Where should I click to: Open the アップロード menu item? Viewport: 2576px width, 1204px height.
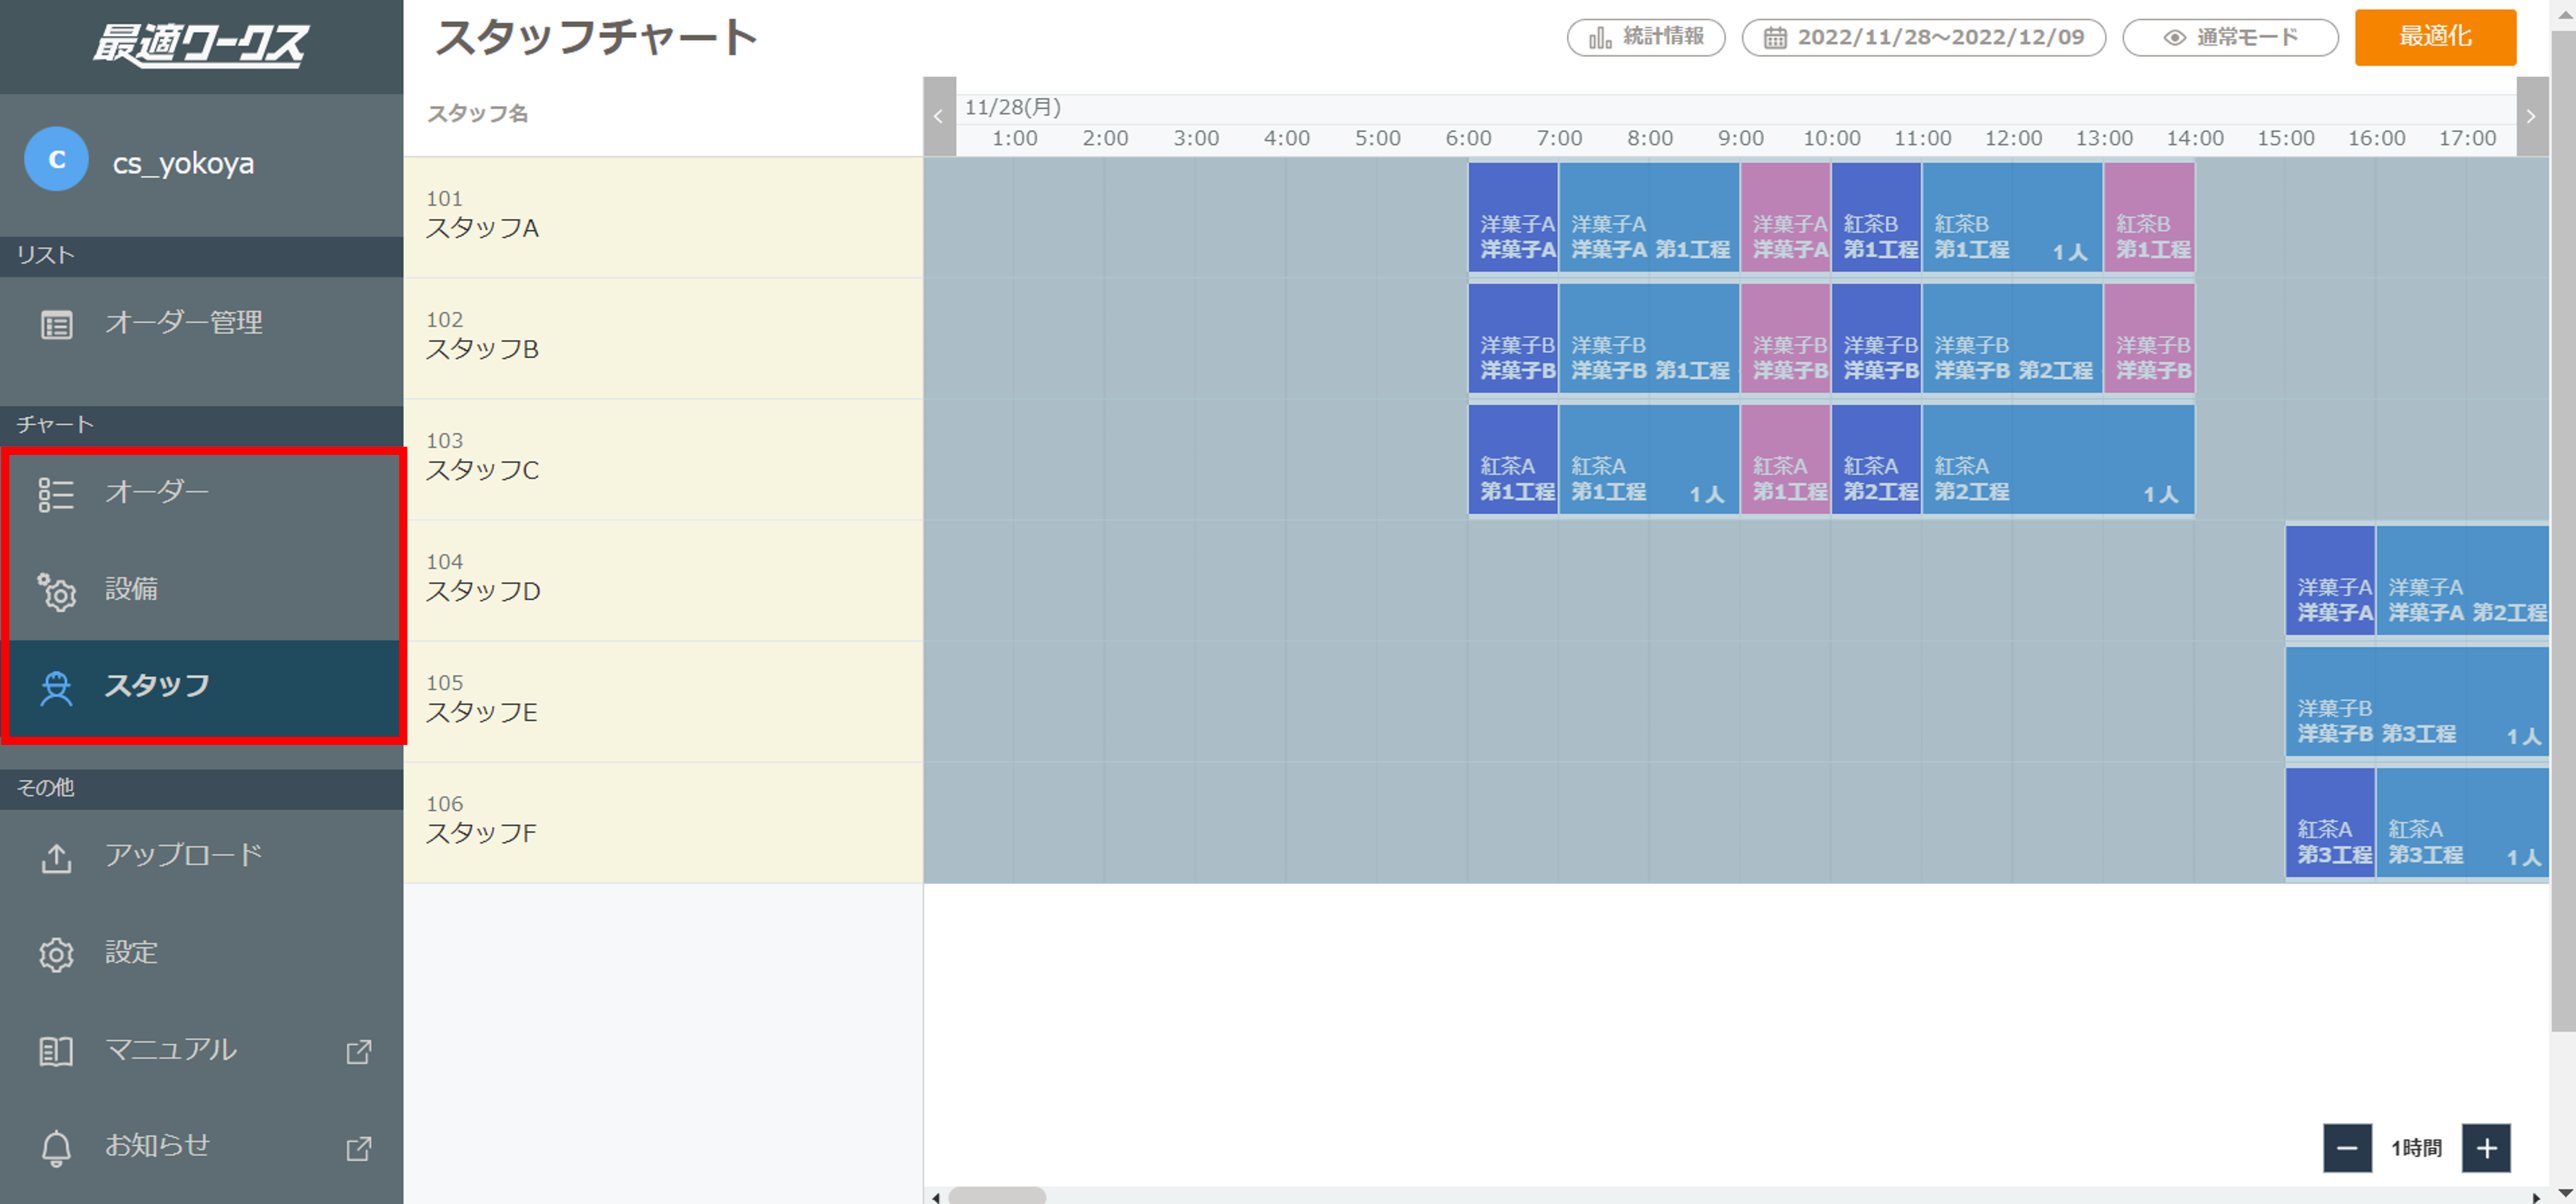tap(201, 856)
